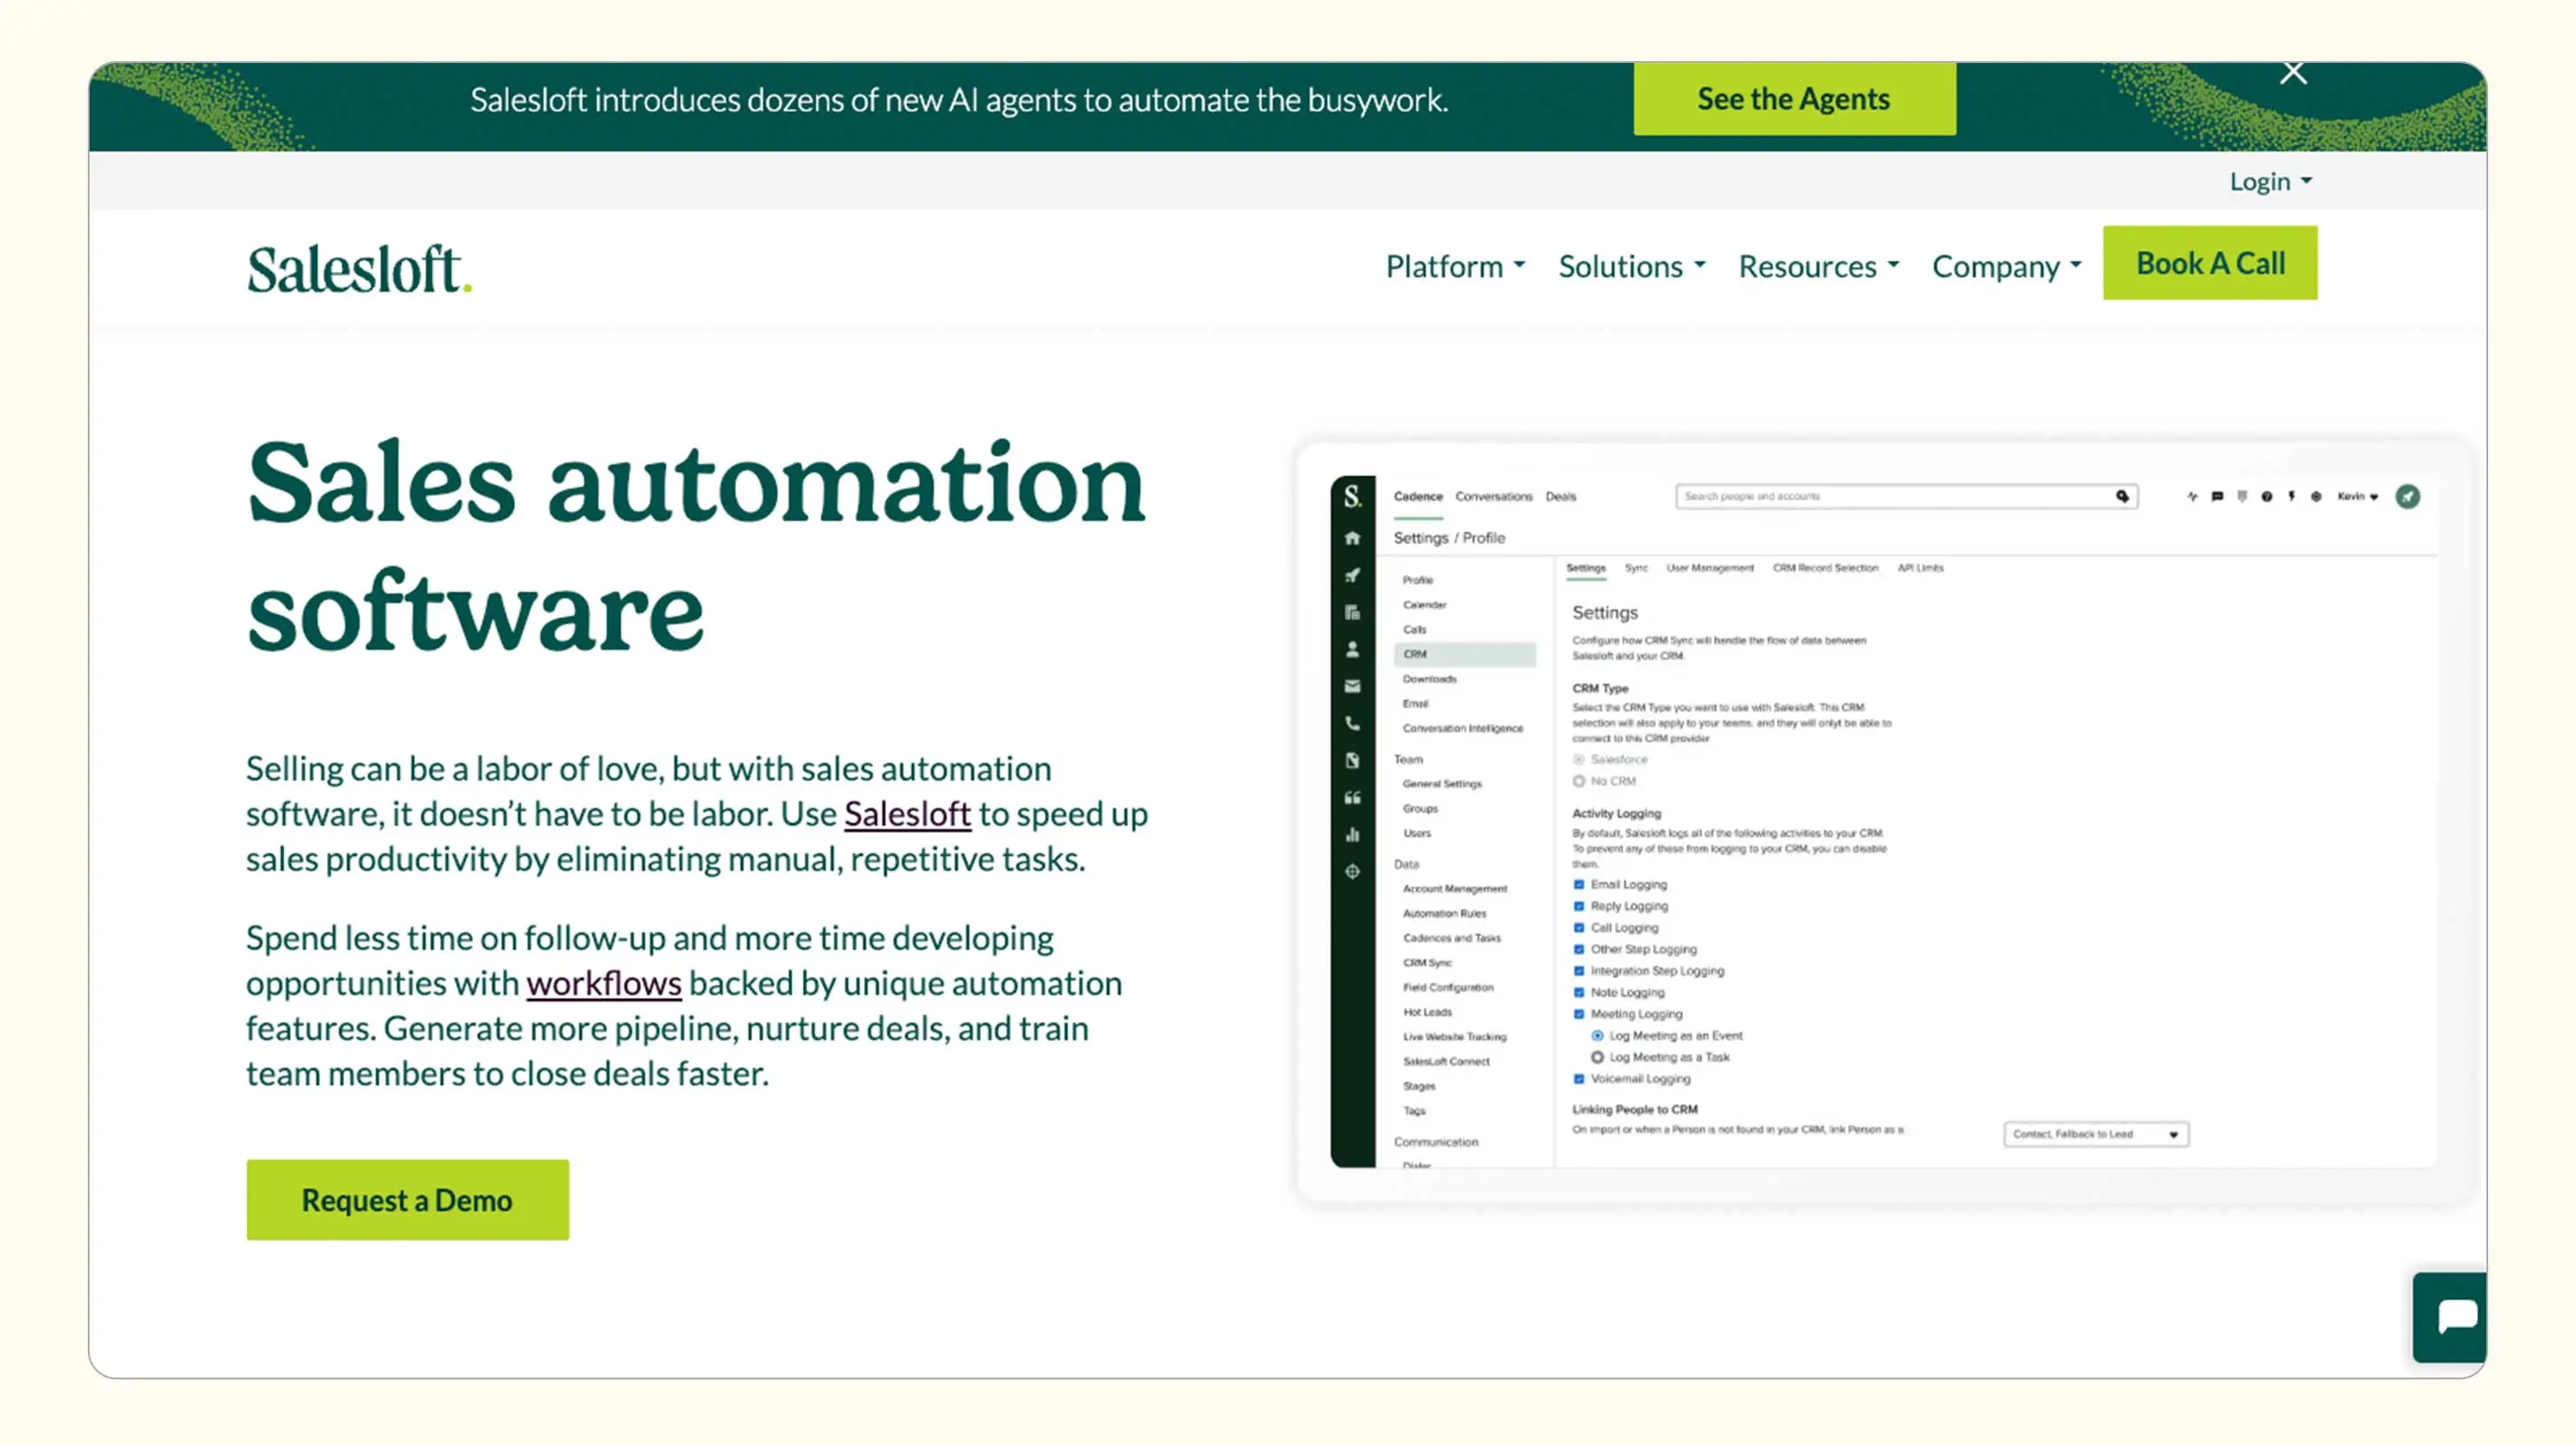Close the announcement banner with X
This screenshot has height=1445, width=2576.
coord(2293,74)
